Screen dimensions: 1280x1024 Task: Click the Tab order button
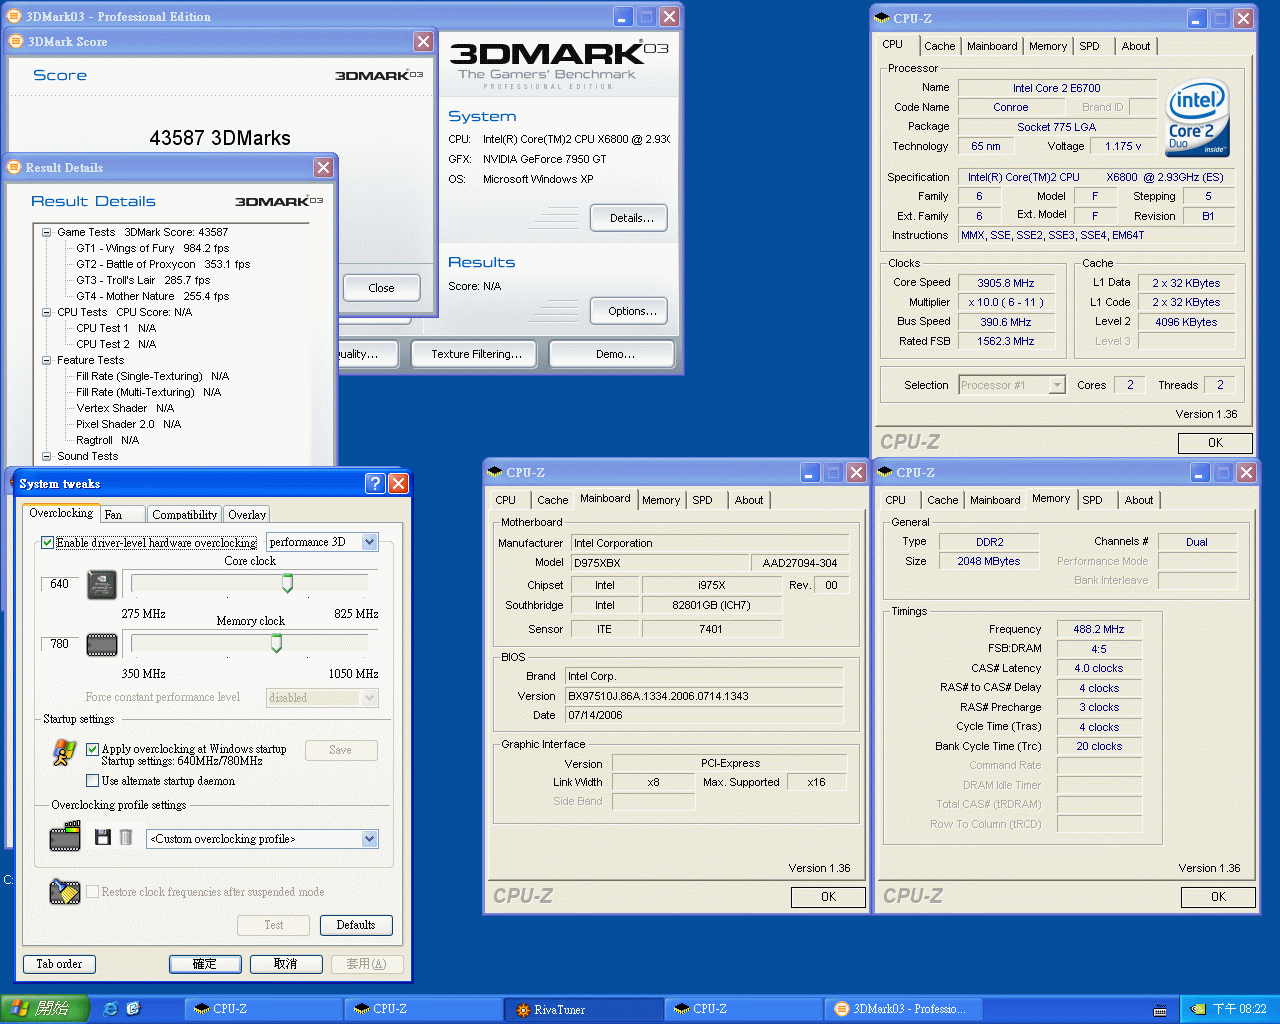click(59, 964)
